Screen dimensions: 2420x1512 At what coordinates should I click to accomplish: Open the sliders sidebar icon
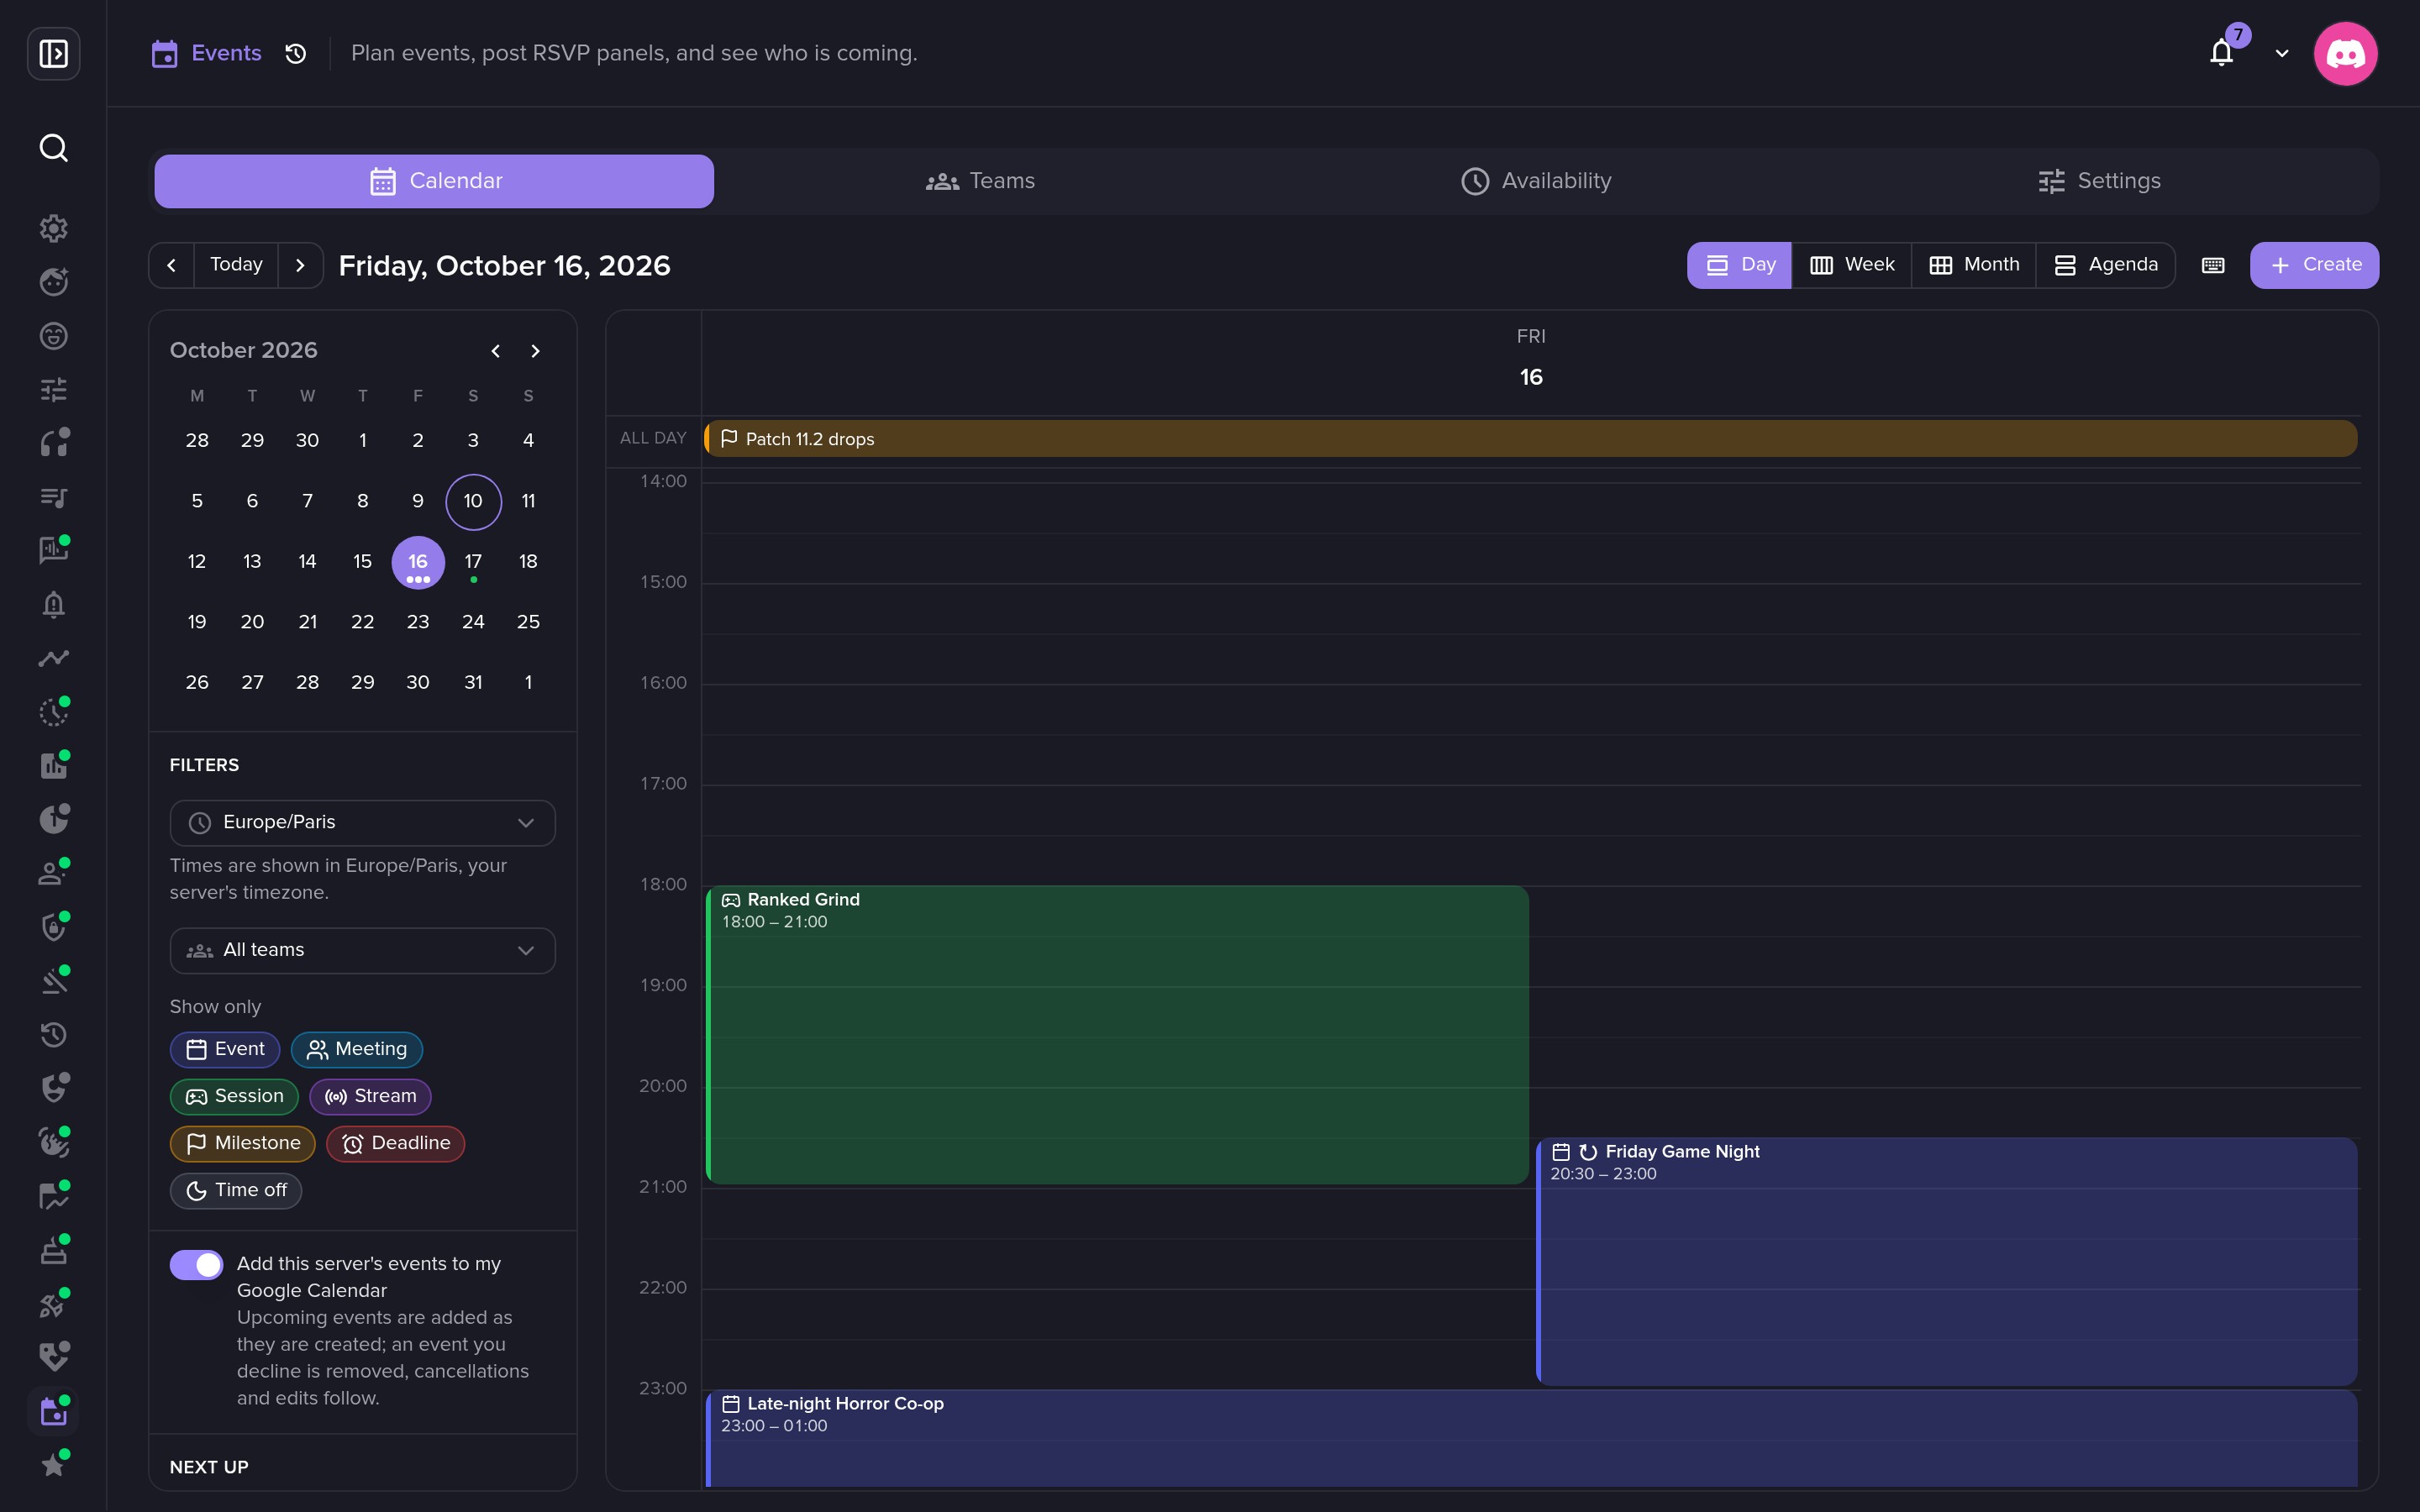[53, 389]
